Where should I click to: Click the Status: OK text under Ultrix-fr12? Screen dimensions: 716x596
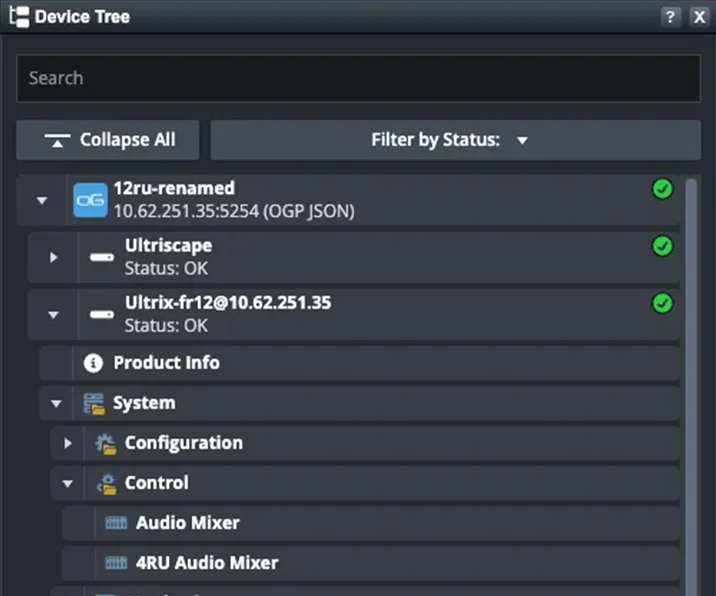point(166,326)
